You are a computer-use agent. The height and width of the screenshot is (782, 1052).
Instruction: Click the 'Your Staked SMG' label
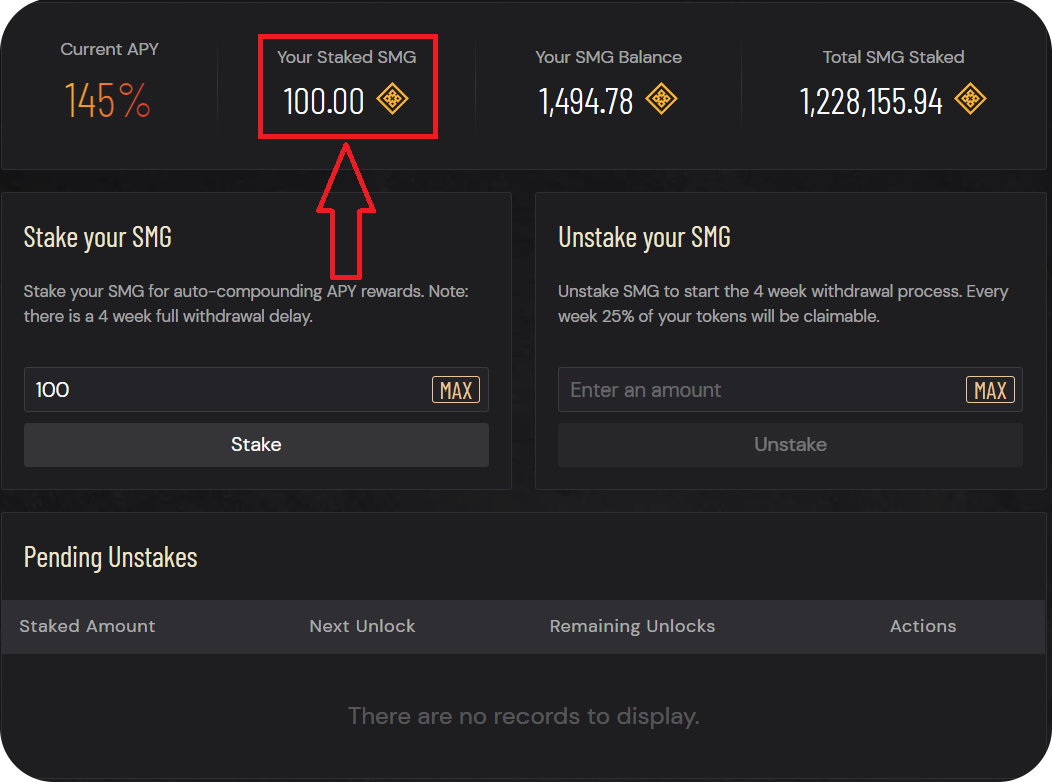(x=346, y=58)
